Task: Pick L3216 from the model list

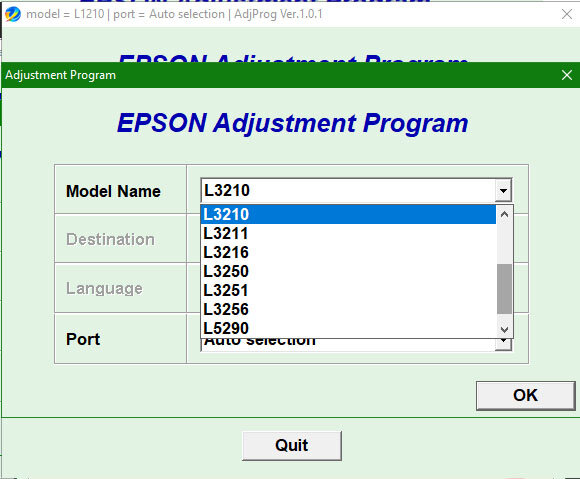Action: point(348,252)
